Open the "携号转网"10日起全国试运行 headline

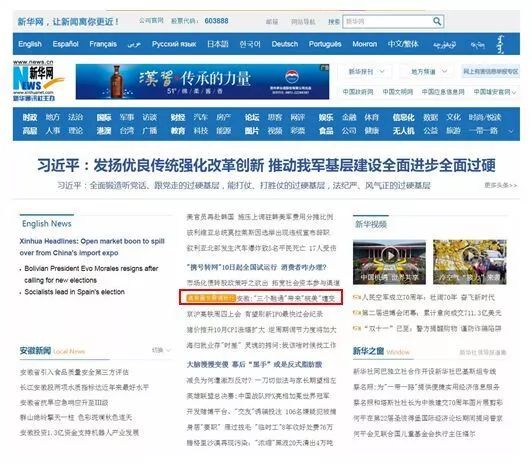[x=256, y=267]
